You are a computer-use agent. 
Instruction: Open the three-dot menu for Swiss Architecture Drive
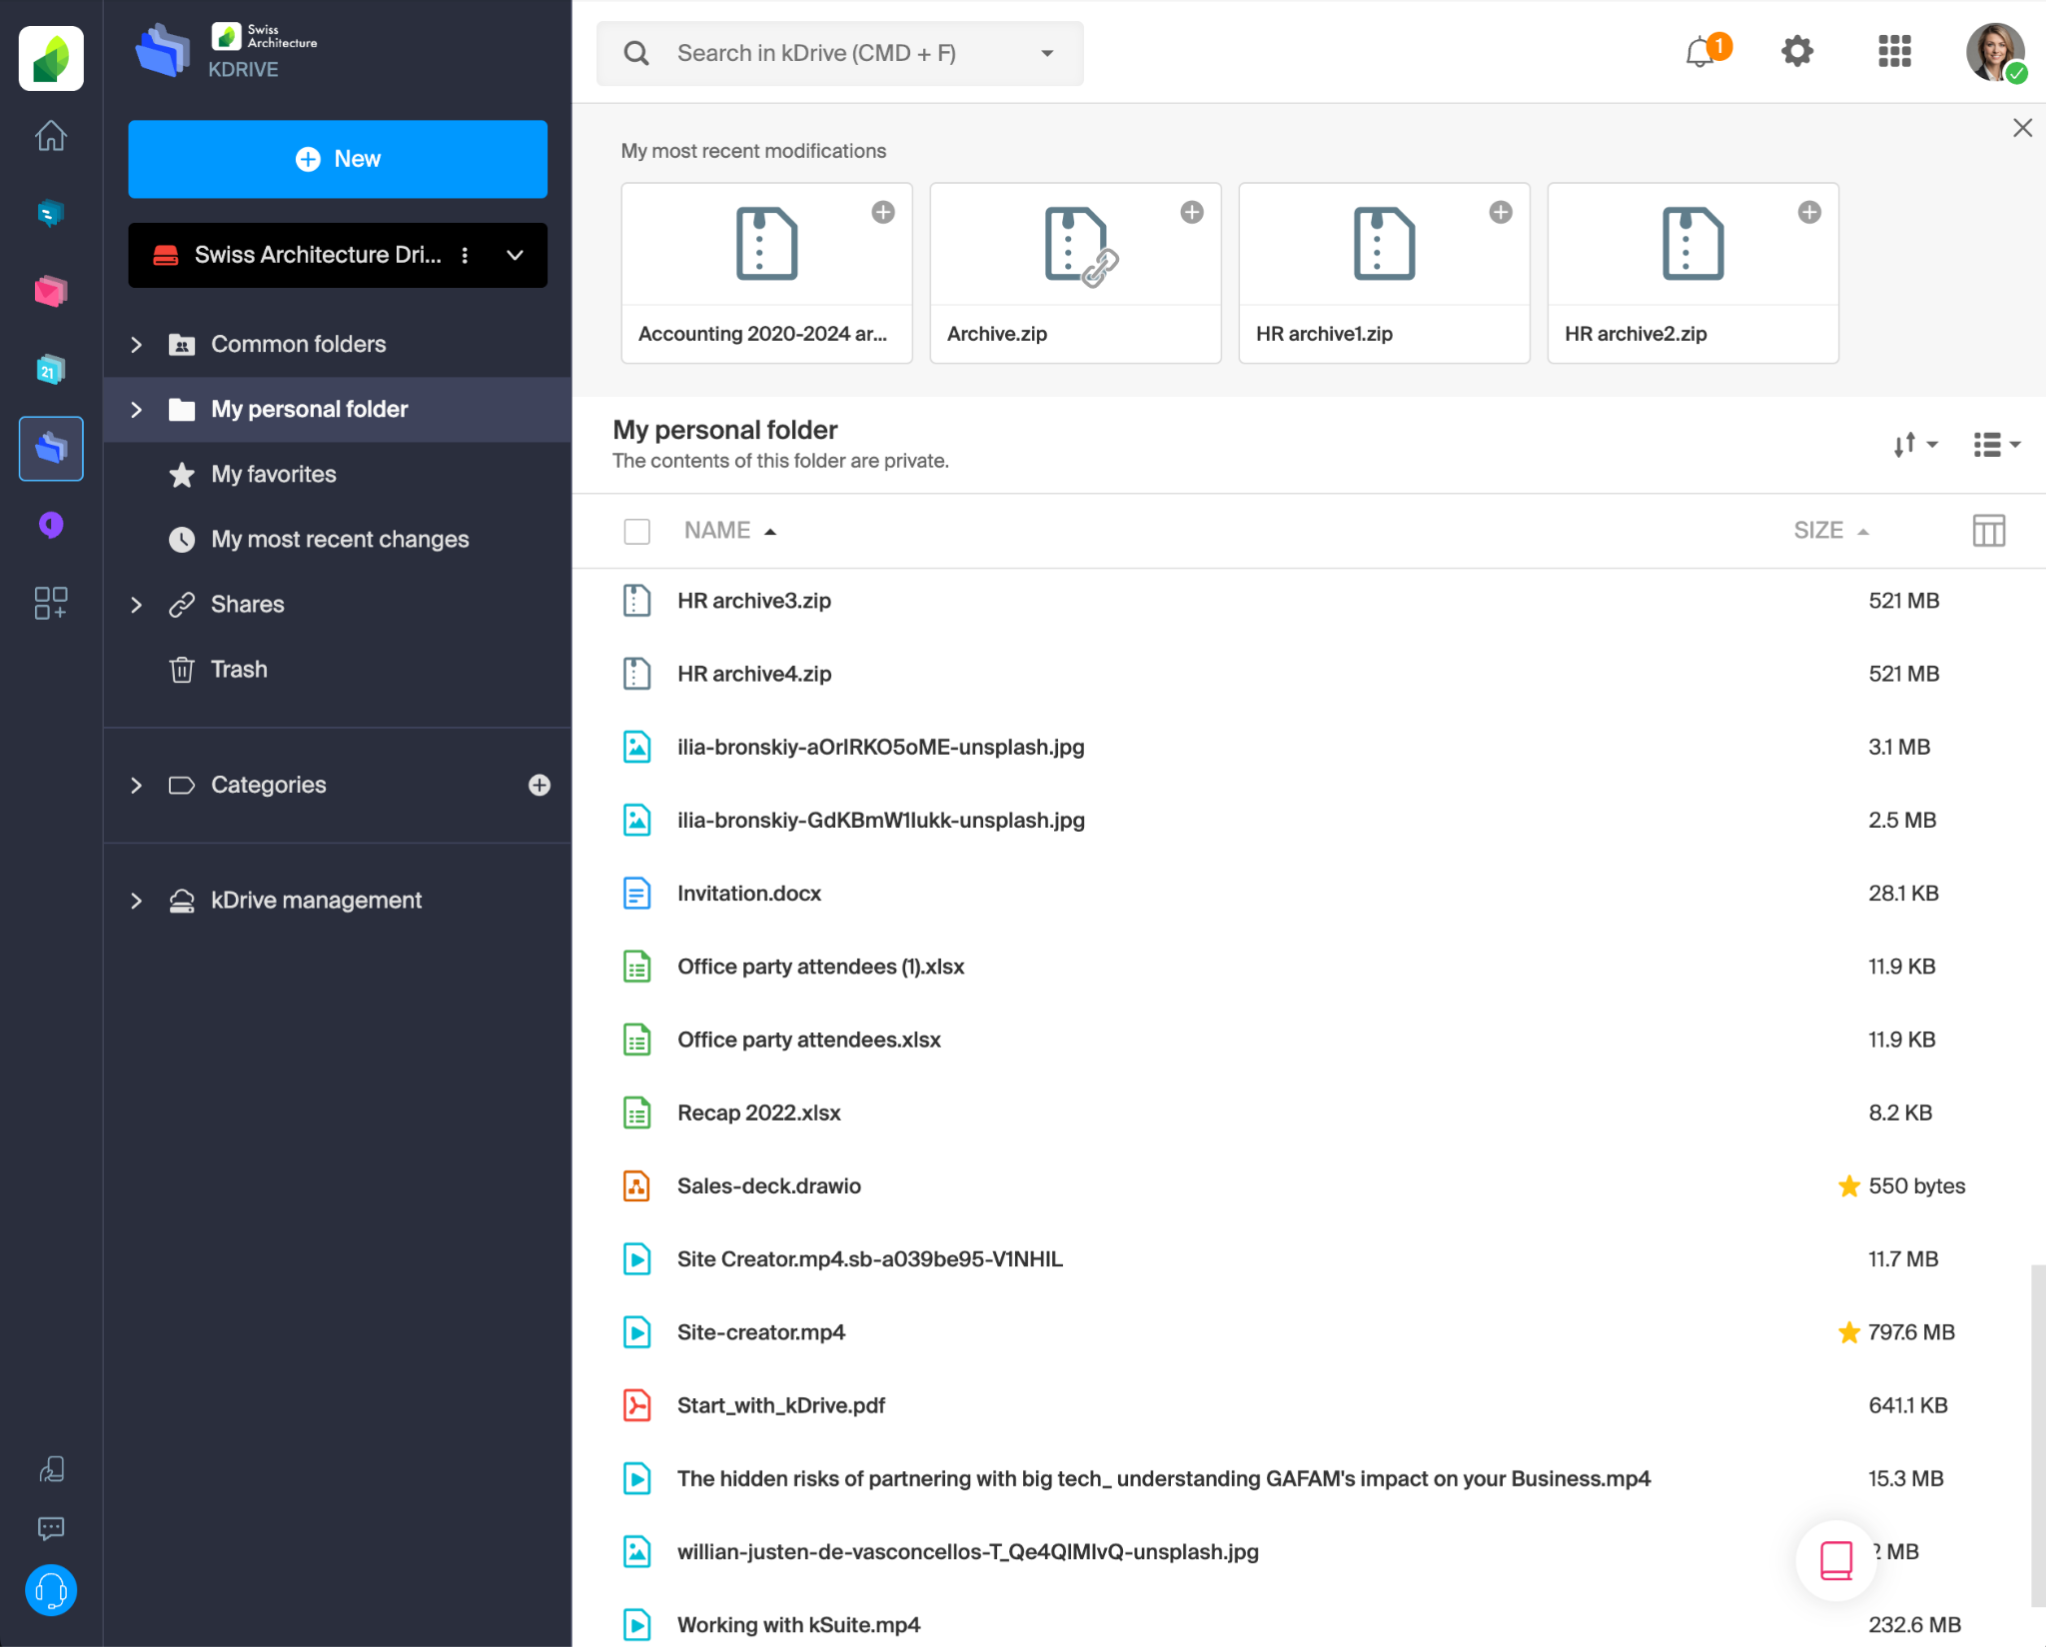pos(465,255)
